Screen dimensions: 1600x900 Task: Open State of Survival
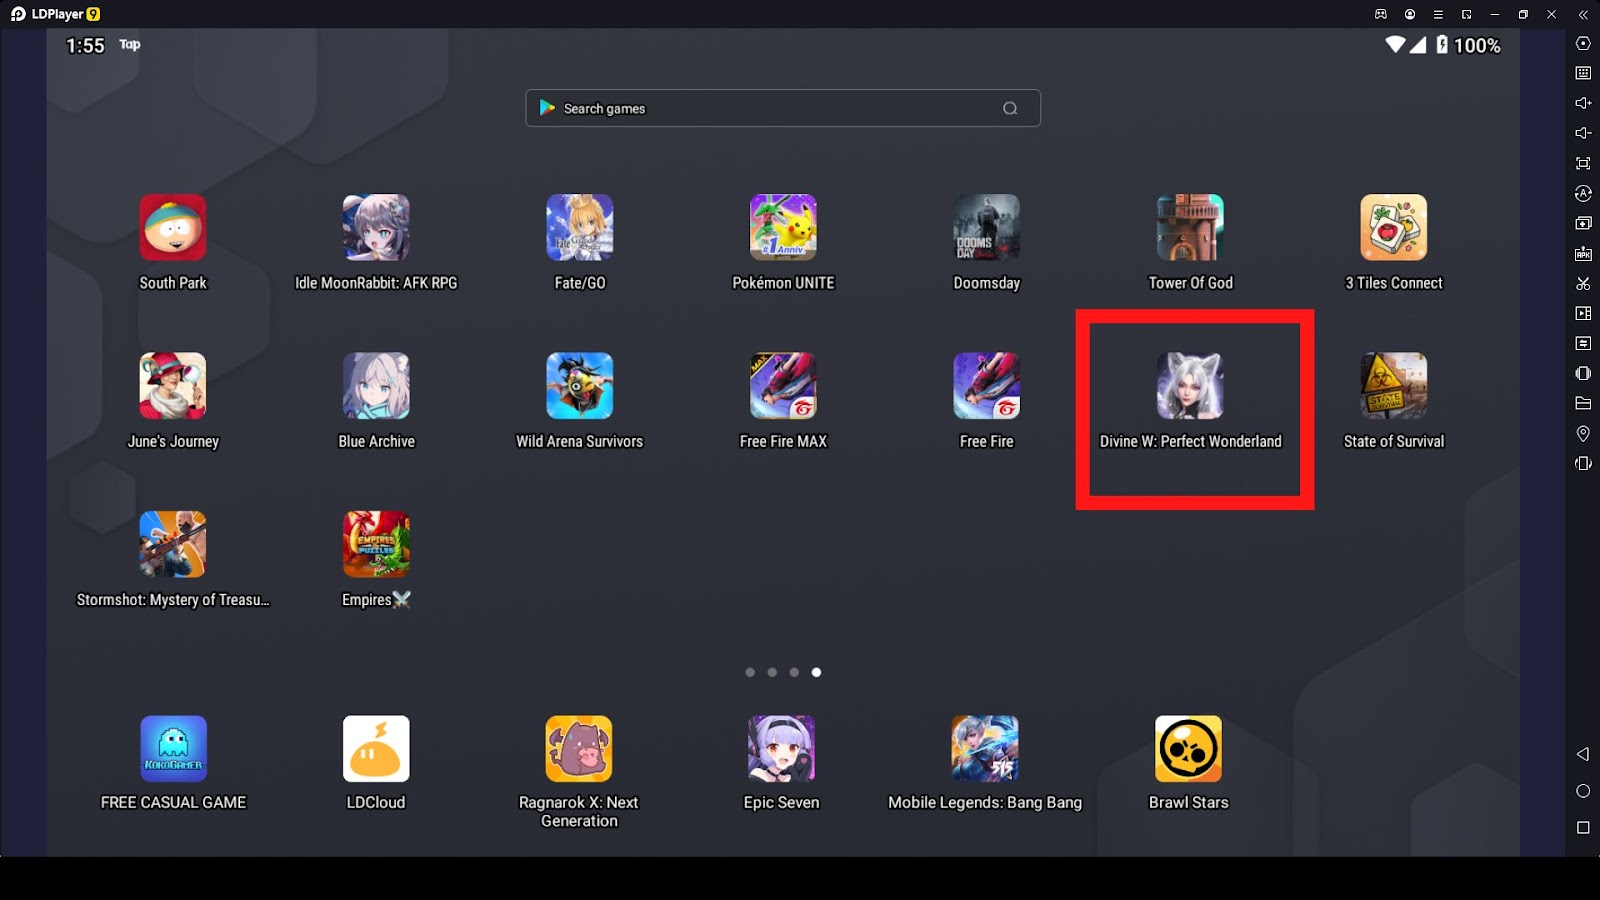(x=1394, y=386)
